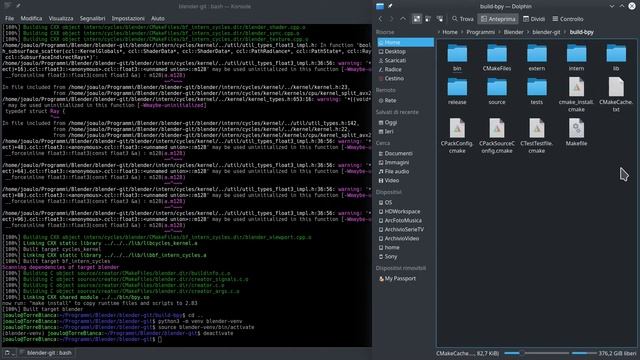
Task: Adjust the icon zoom slider in Dolphin status bar
Action: pos(536,353)
